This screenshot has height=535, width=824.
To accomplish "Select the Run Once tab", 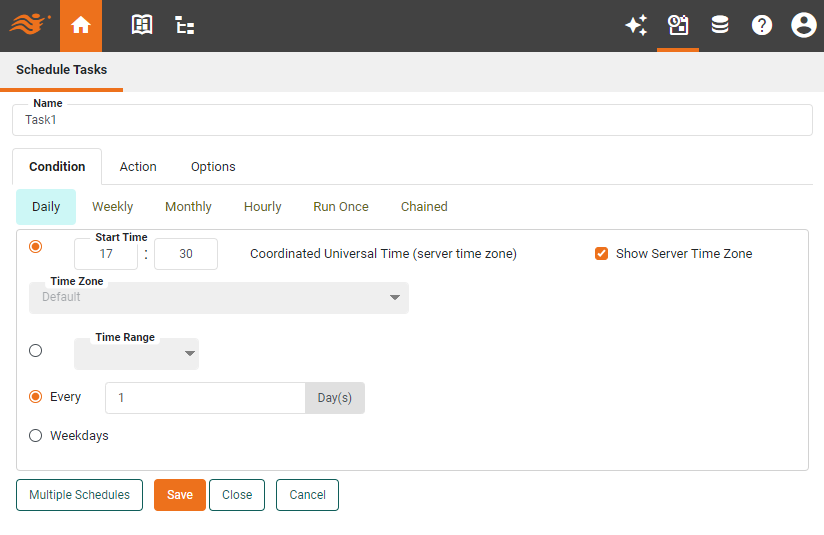I will point(340,207).
